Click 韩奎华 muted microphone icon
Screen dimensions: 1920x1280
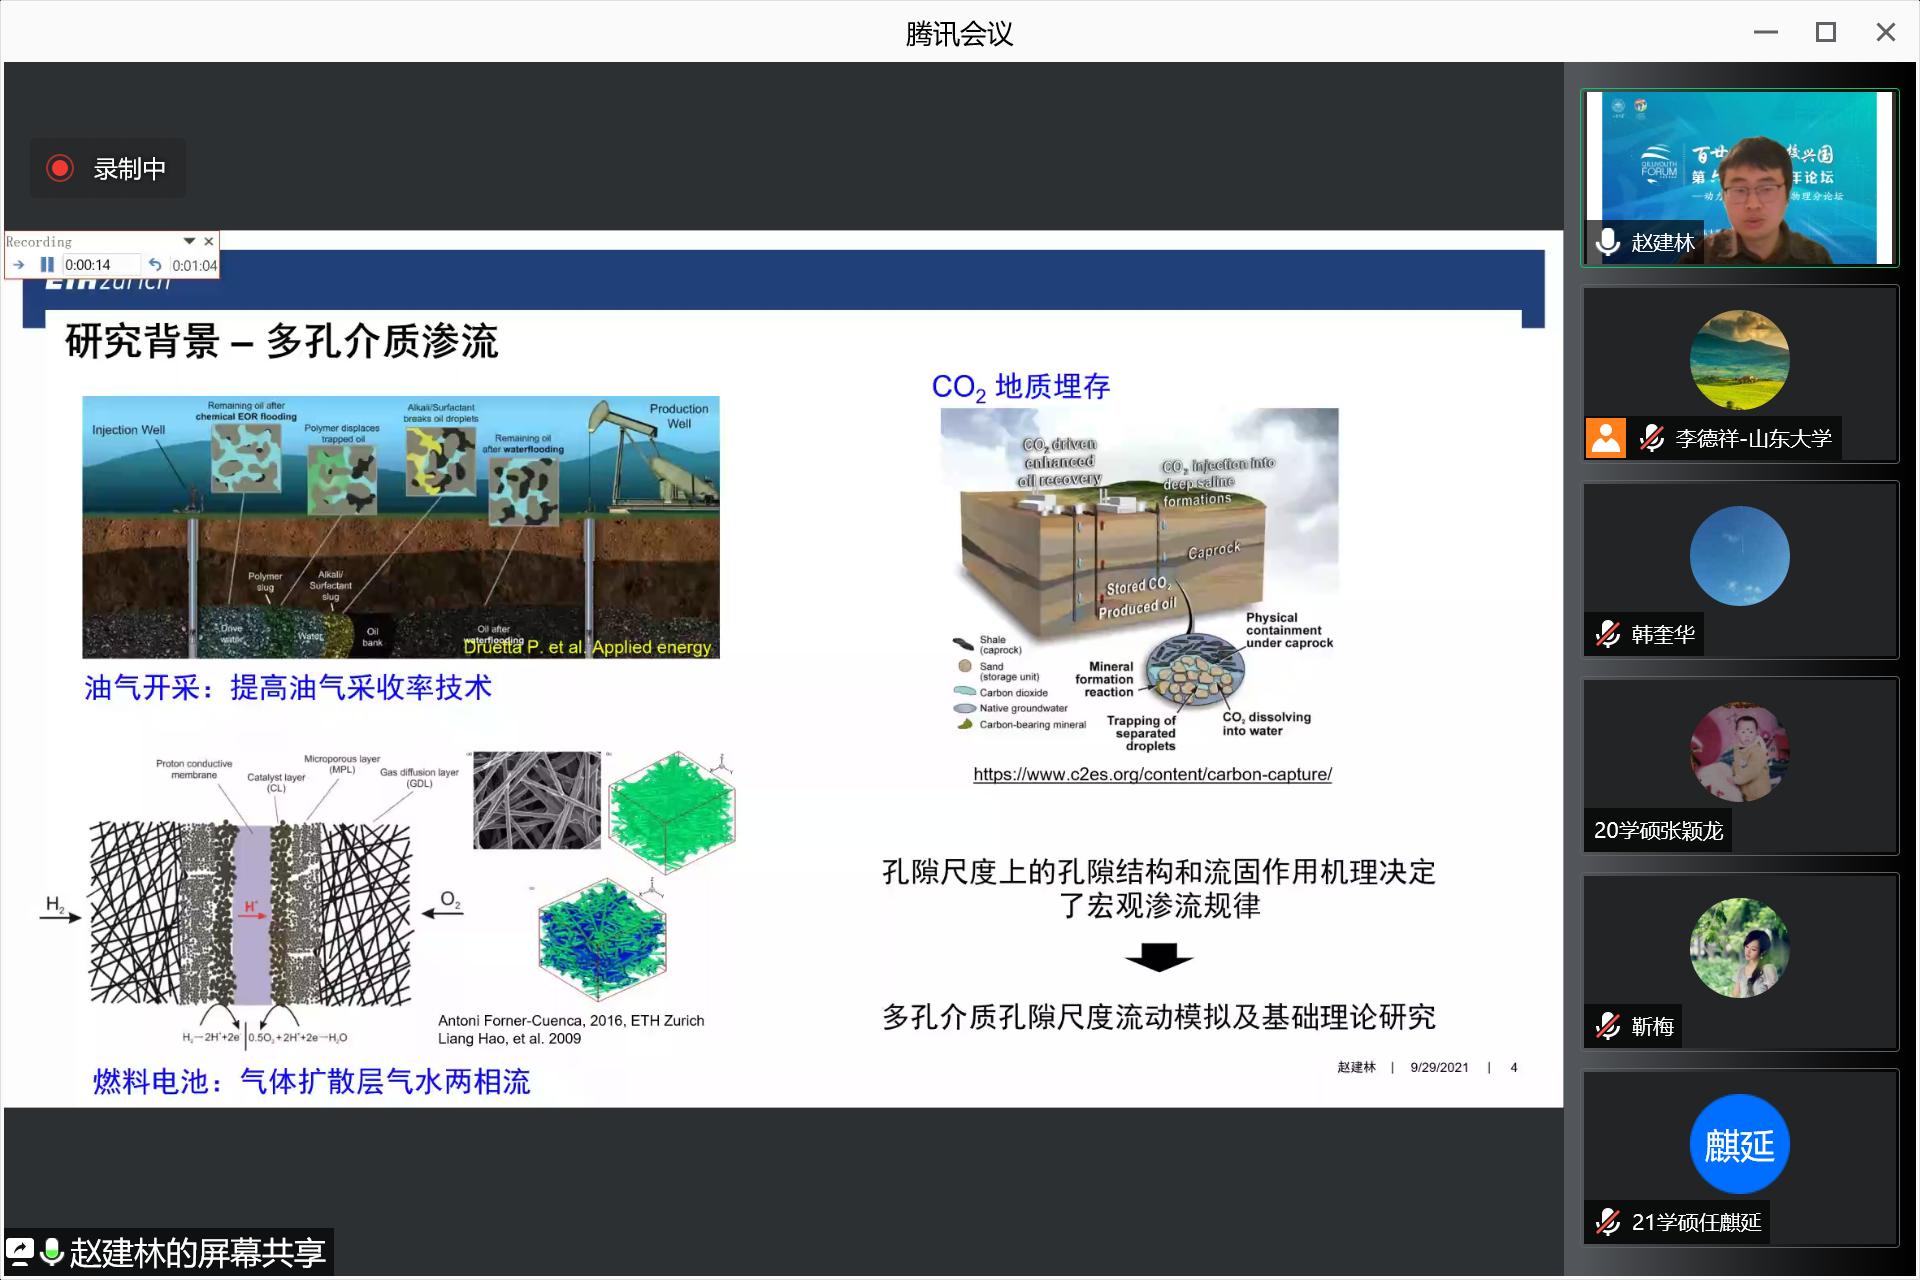(1608, 634)
